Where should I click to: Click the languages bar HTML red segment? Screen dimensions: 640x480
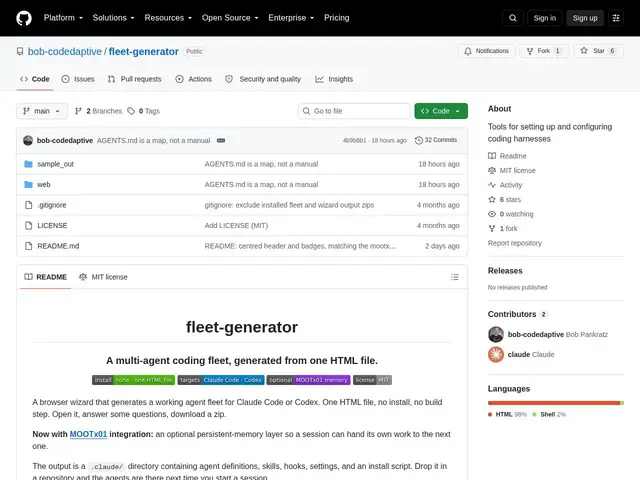554,403
